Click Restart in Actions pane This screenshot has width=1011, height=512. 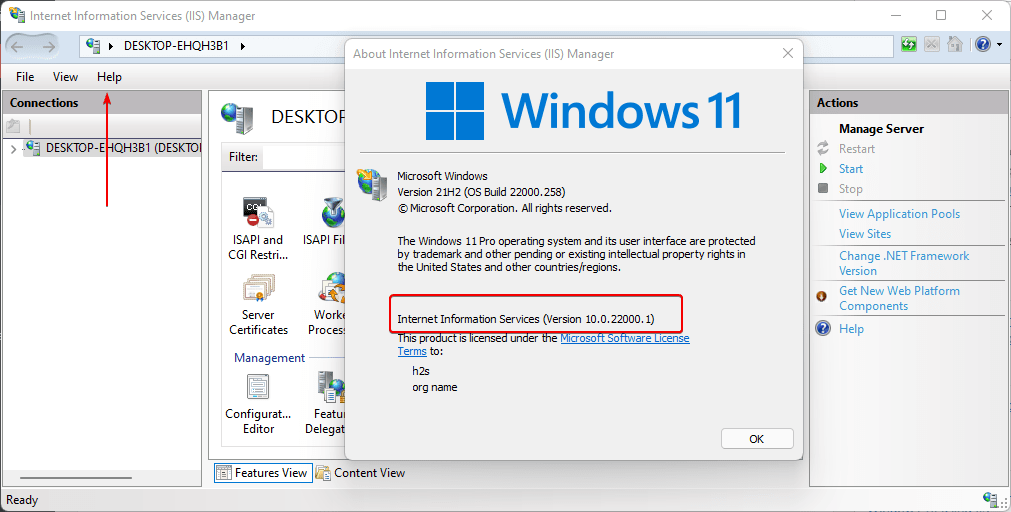coord(857,149)
